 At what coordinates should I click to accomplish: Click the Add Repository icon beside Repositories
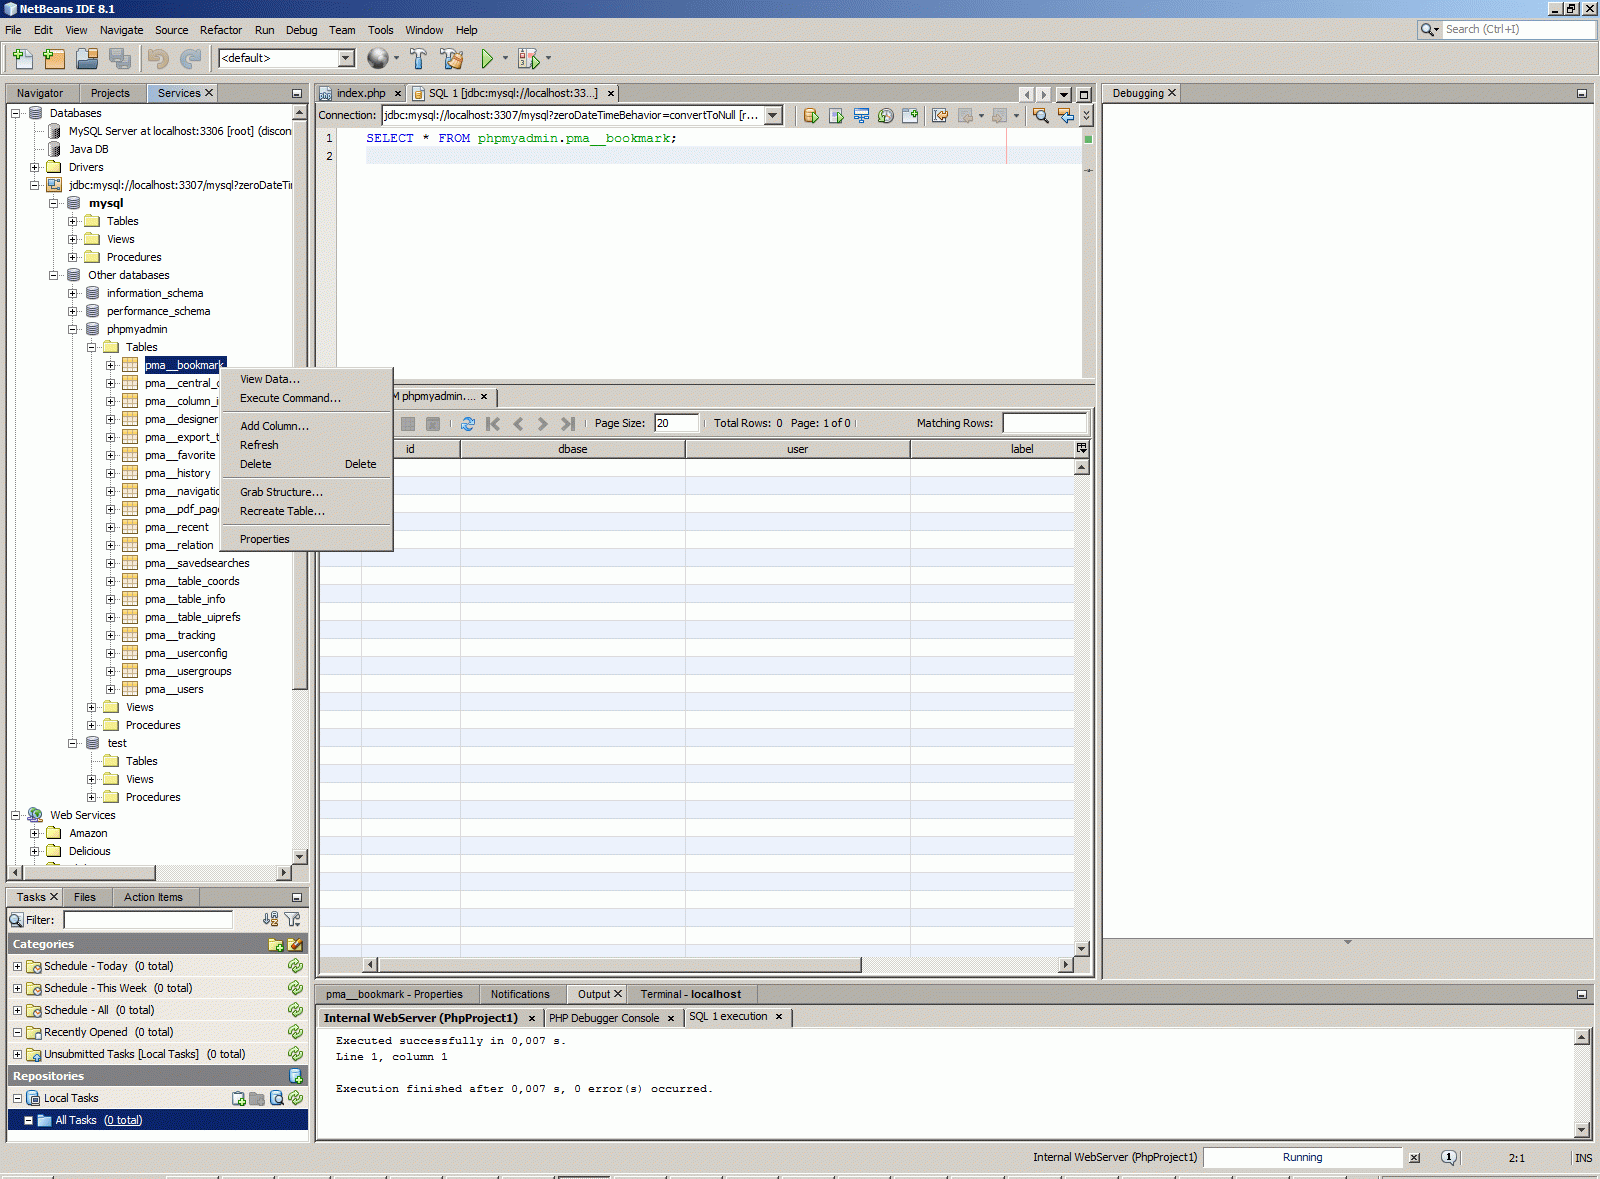(296, 1076)
